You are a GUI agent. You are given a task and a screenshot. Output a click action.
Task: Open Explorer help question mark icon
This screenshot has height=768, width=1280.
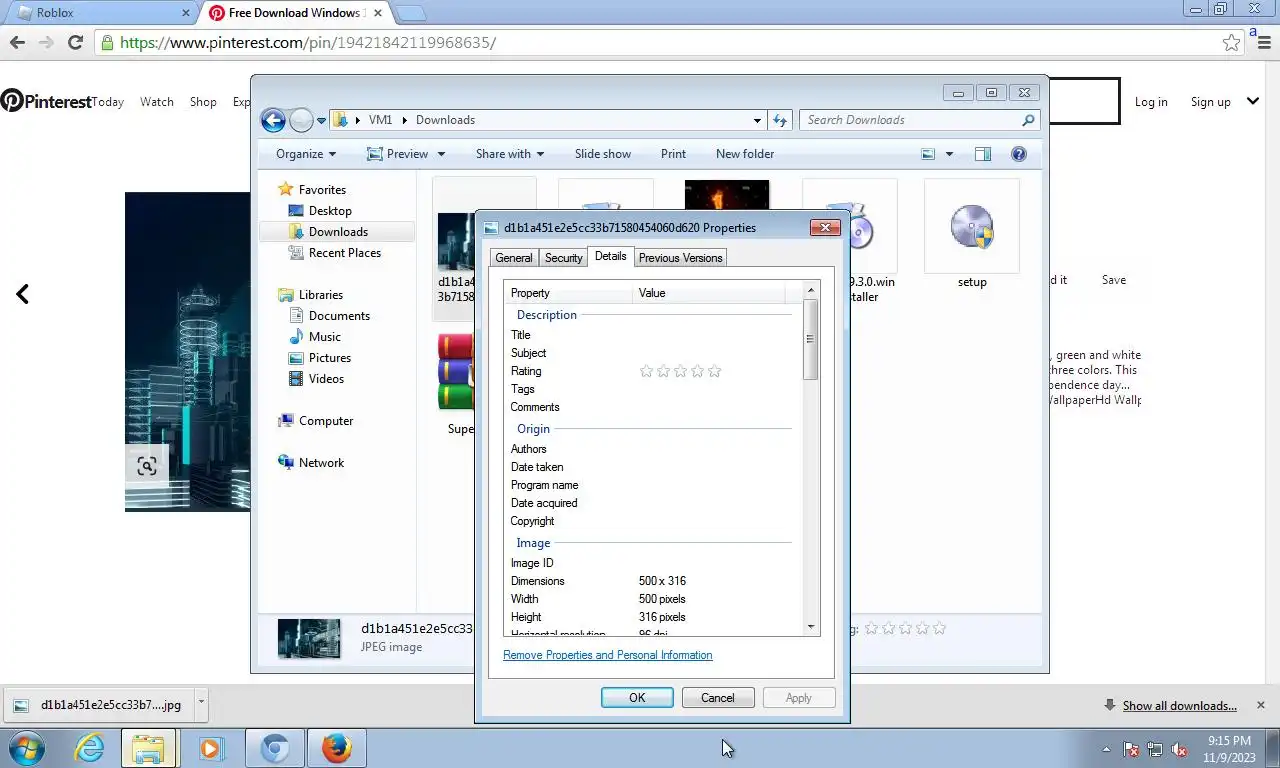pyautogui.click(x=1019, y=154)
